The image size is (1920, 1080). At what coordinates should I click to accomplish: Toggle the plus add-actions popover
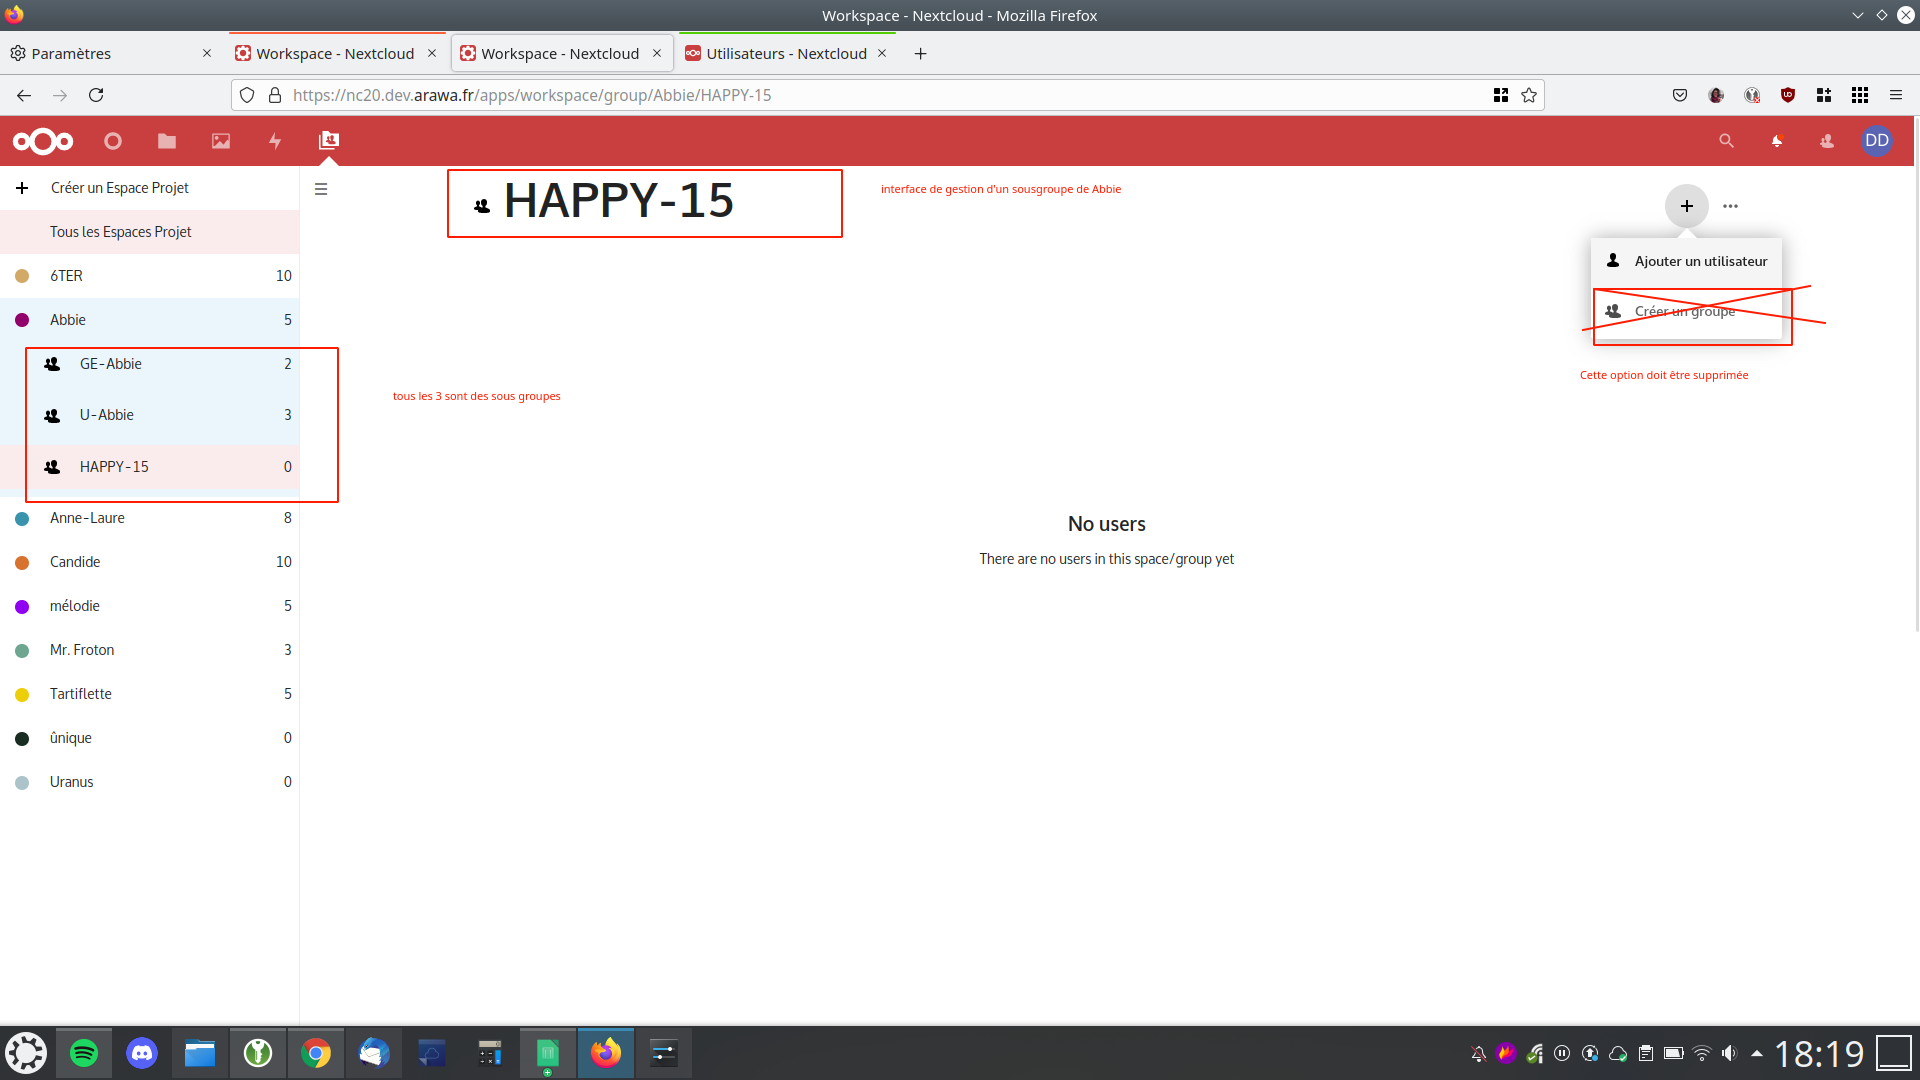tap(1687, 206)
